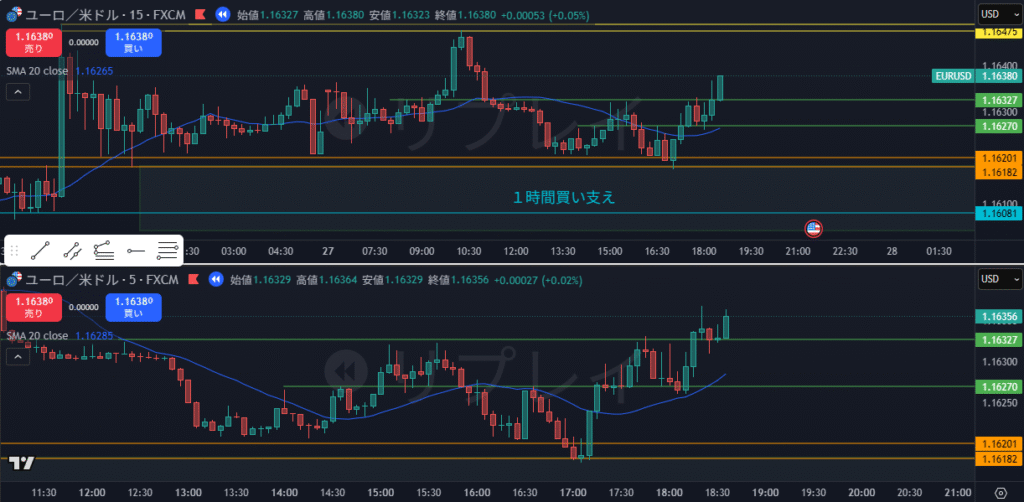Image resolution: width=1024 pixels, height=502 pixels.
Task: Open the USD currency dropdown on the top chart
Action: pyautogui.click(x=997, y=14)
